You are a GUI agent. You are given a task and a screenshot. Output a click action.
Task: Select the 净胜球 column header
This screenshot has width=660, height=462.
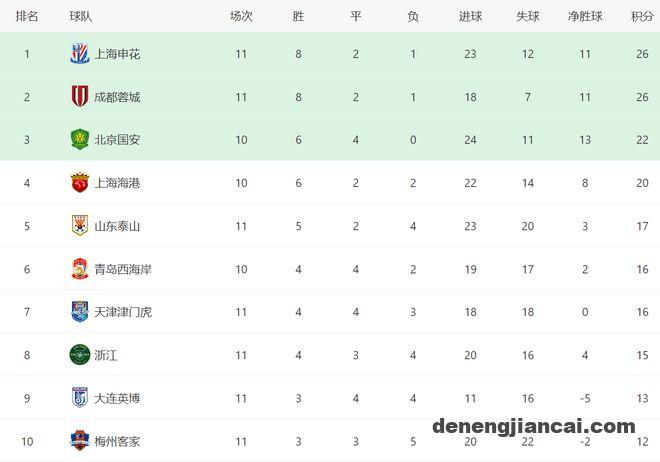(x=585, y=16)
